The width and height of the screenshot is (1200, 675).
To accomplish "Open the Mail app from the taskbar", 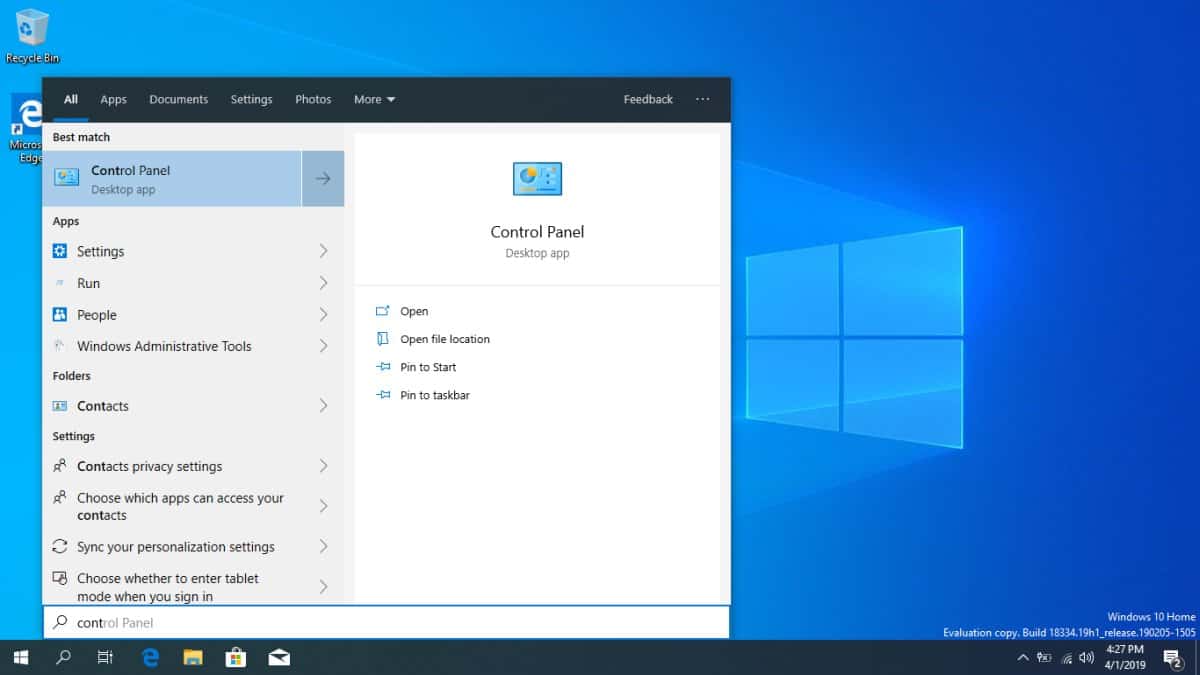I will (x=279, y=657).
